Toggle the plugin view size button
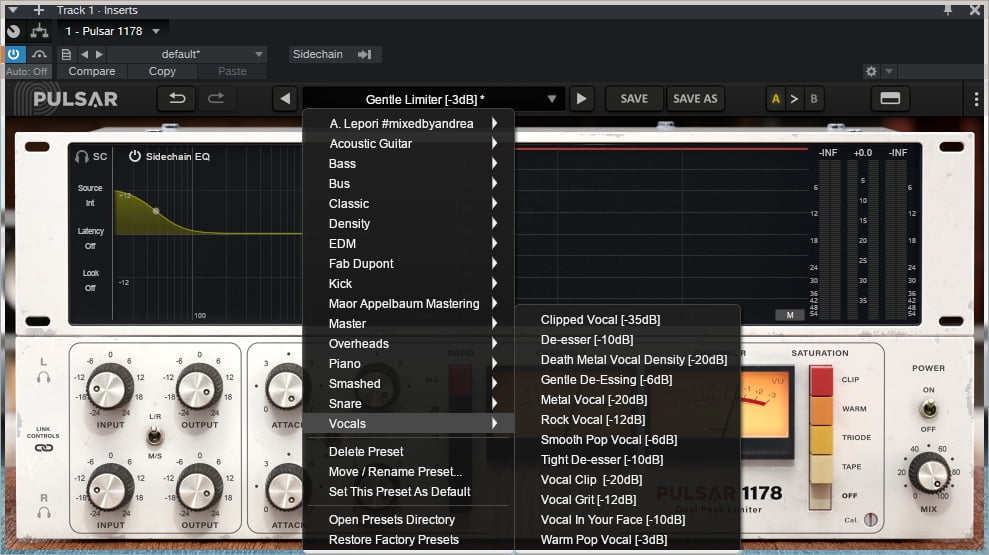The height and width of the screenshot is (555, 989). [x=890, y=99]
